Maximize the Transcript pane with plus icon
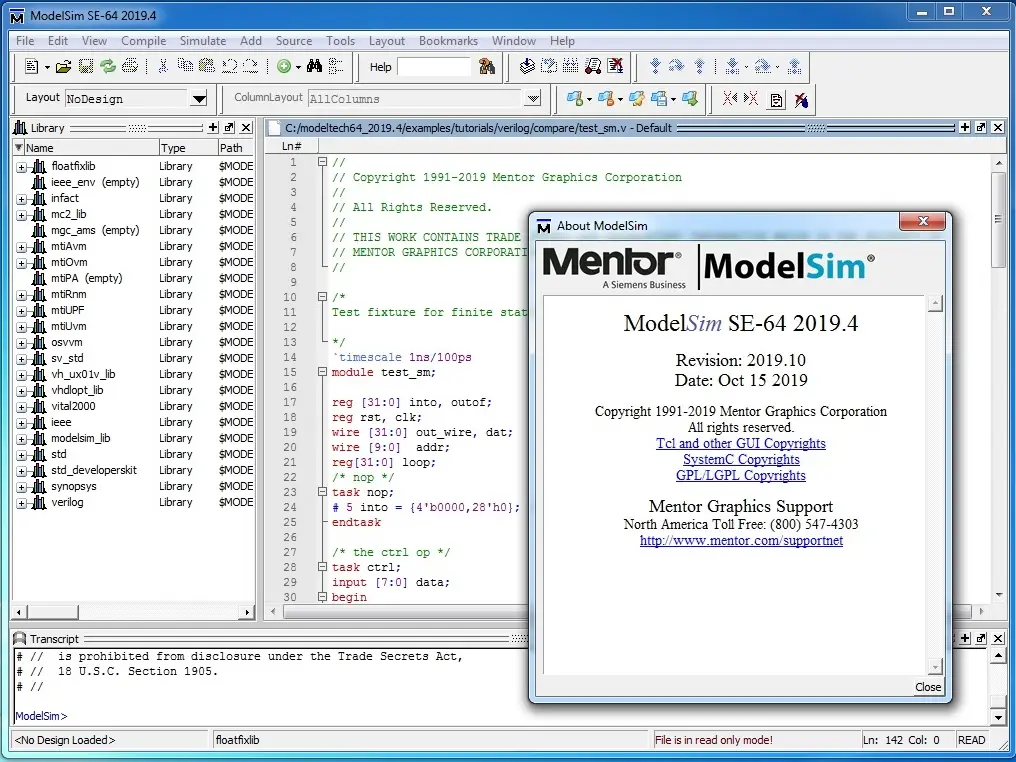The height and width of the screenshot is (762, 1016). point(965,638)
